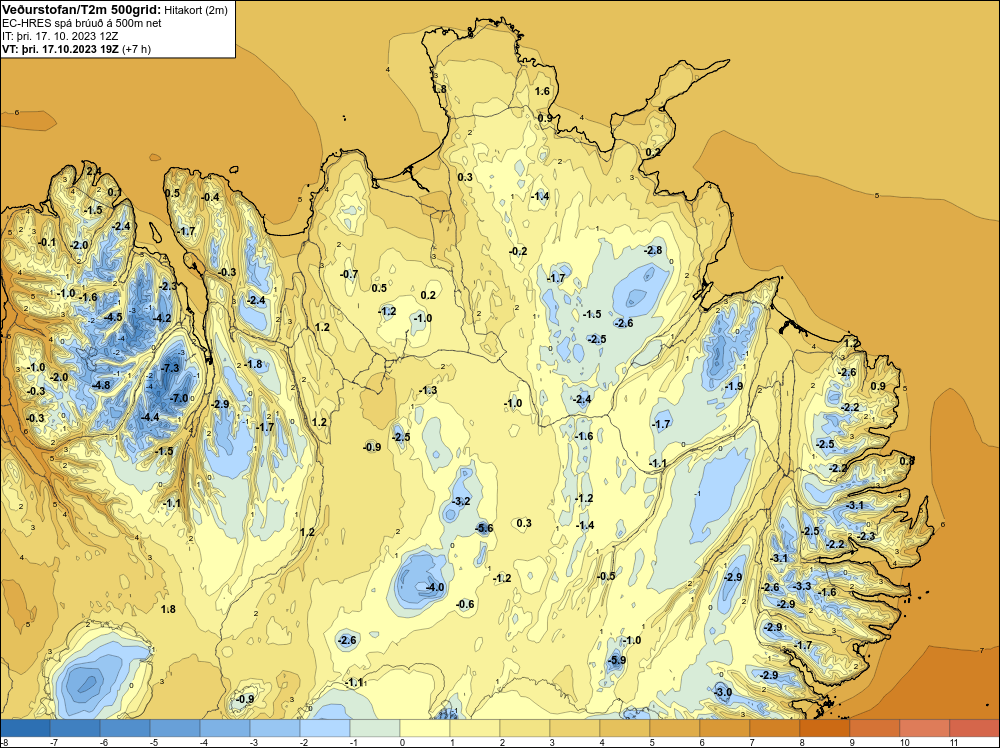This screenshot has height=748, width=1000.
Task: Click the -5.9 temperature value
Action: (617, 660)
